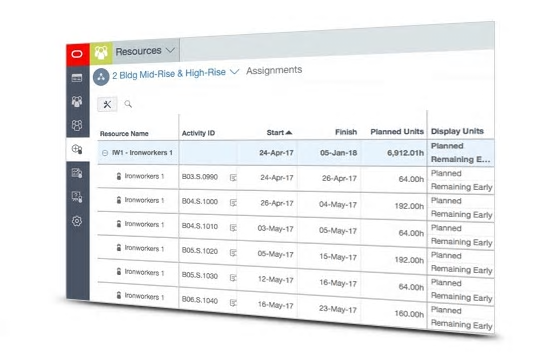Click the 12-May-17 start date cell
The image size is (560, 360).
[x=276, y=280]
